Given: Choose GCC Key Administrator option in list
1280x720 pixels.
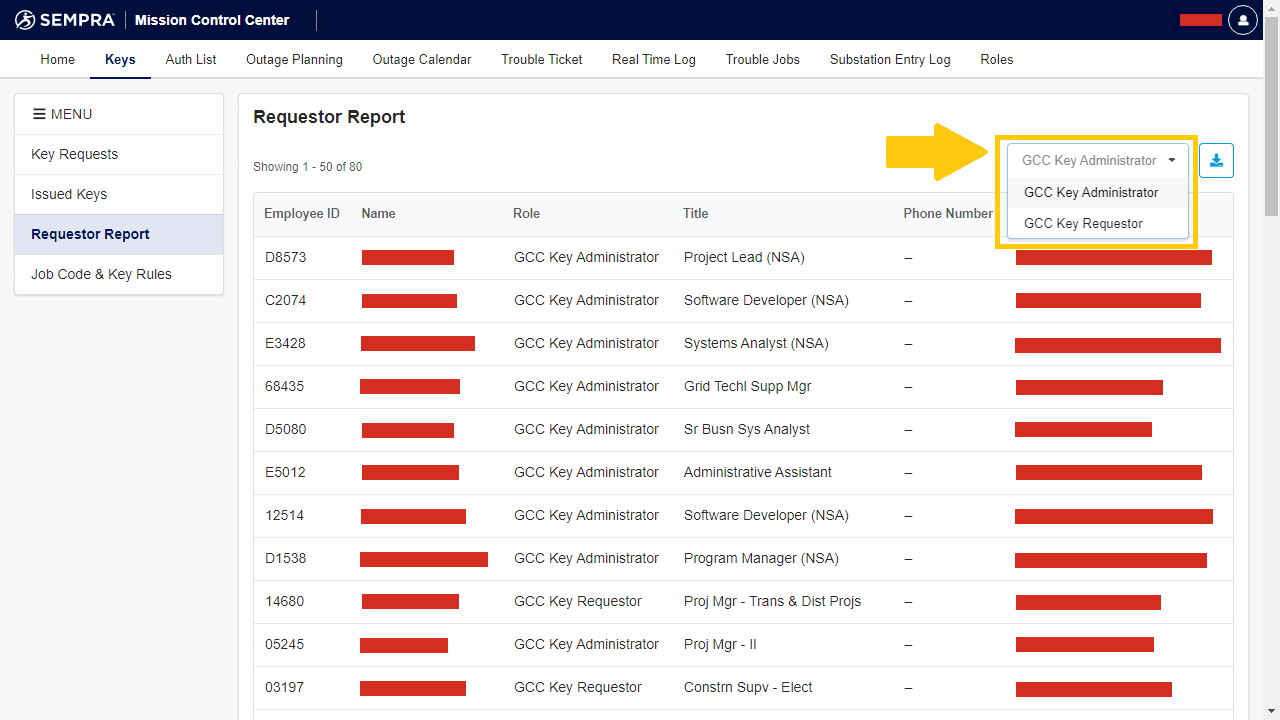Looking at the screenshot, I should click(x=1091, y=193).
